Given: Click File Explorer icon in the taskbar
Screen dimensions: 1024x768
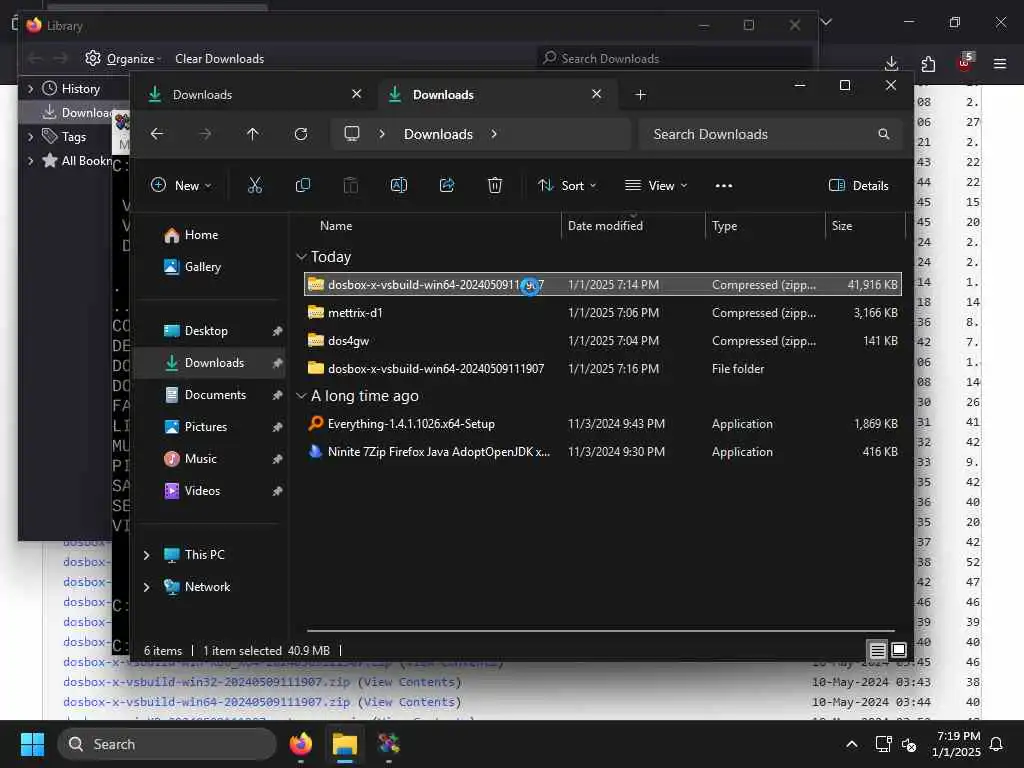Looking at the screenshot, I should (x=345, y=744).
